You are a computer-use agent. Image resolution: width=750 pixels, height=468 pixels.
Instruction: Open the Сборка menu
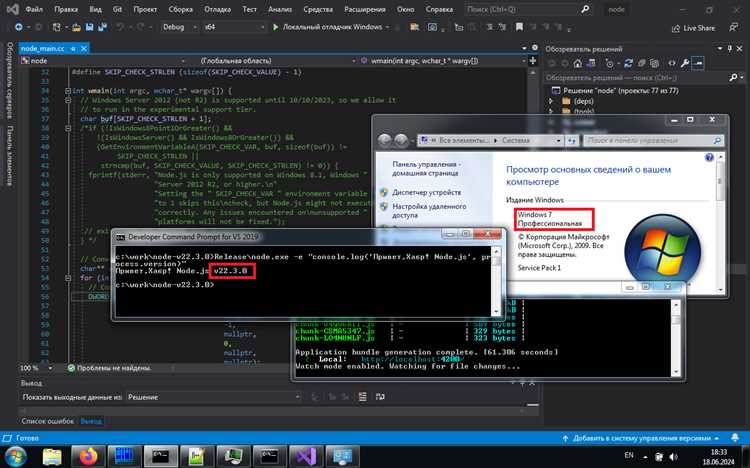coord(180,9)
